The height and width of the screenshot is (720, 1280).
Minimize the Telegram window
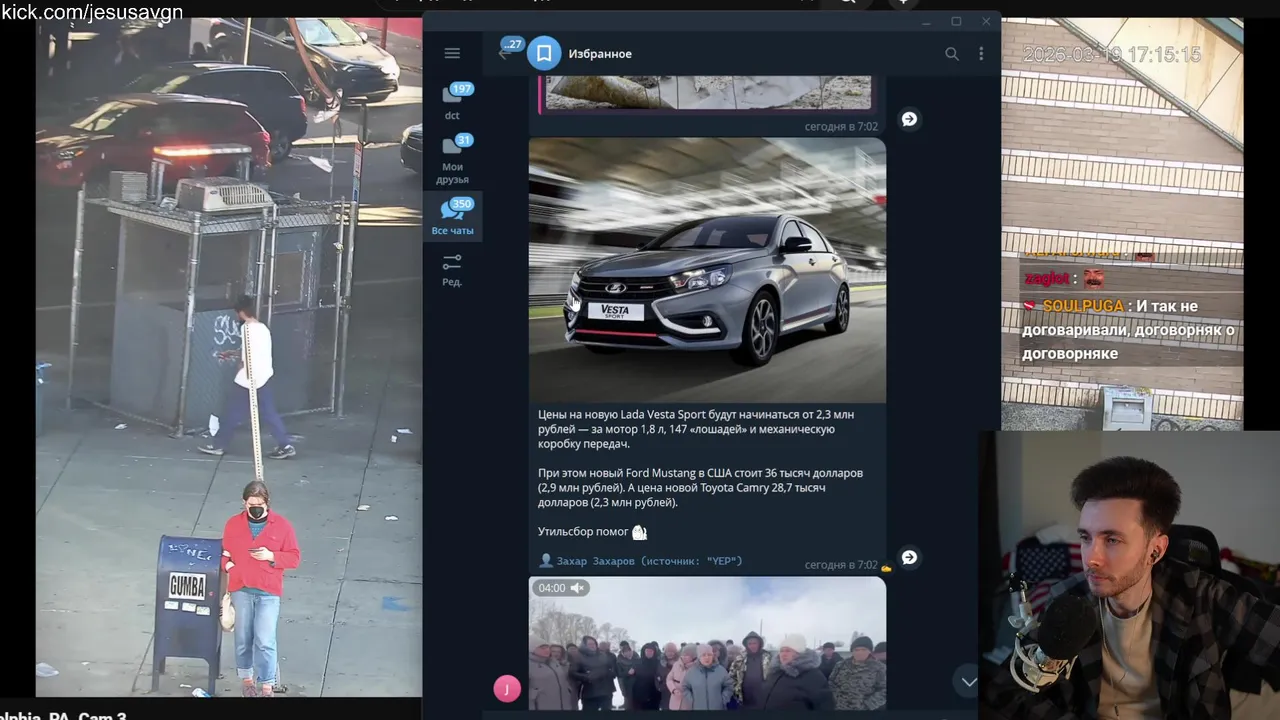[927, 21]
